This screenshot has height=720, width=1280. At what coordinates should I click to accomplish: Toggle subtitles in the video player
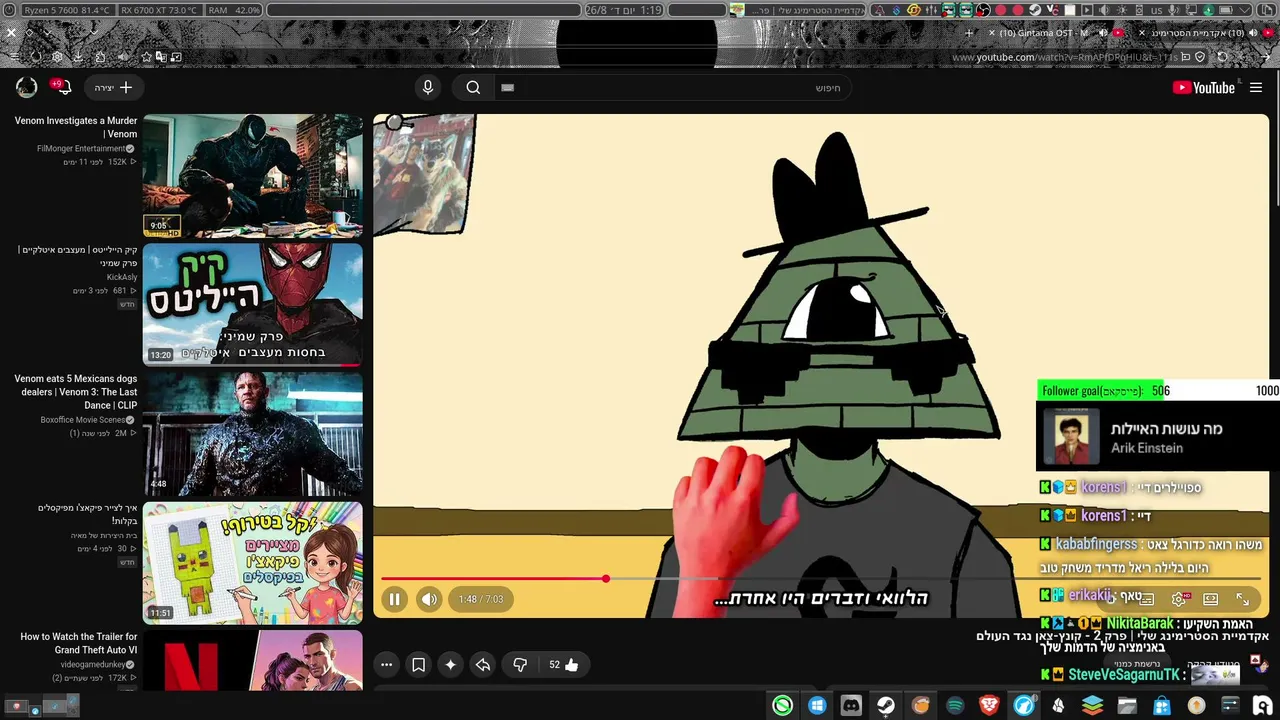pyautogui.click(x=1147, y=599)
